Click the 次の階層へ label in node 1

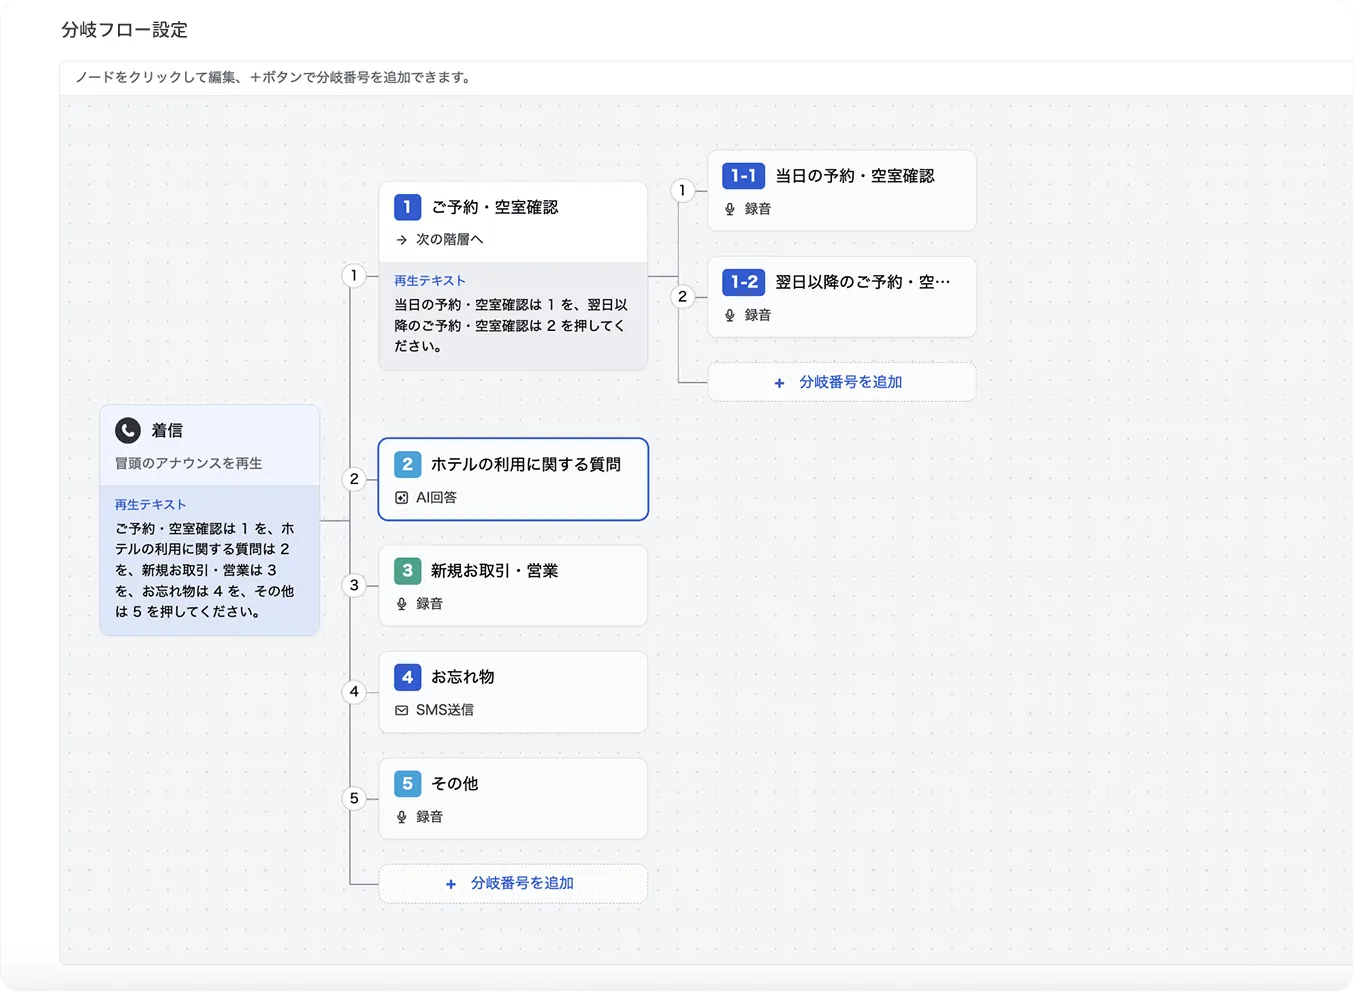tap(450, 240)
